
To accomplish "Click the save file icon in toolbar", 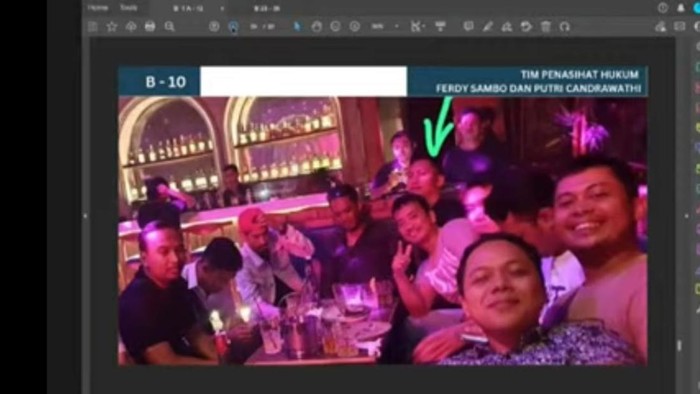I will pyautogui.click(x=92, y=27).
